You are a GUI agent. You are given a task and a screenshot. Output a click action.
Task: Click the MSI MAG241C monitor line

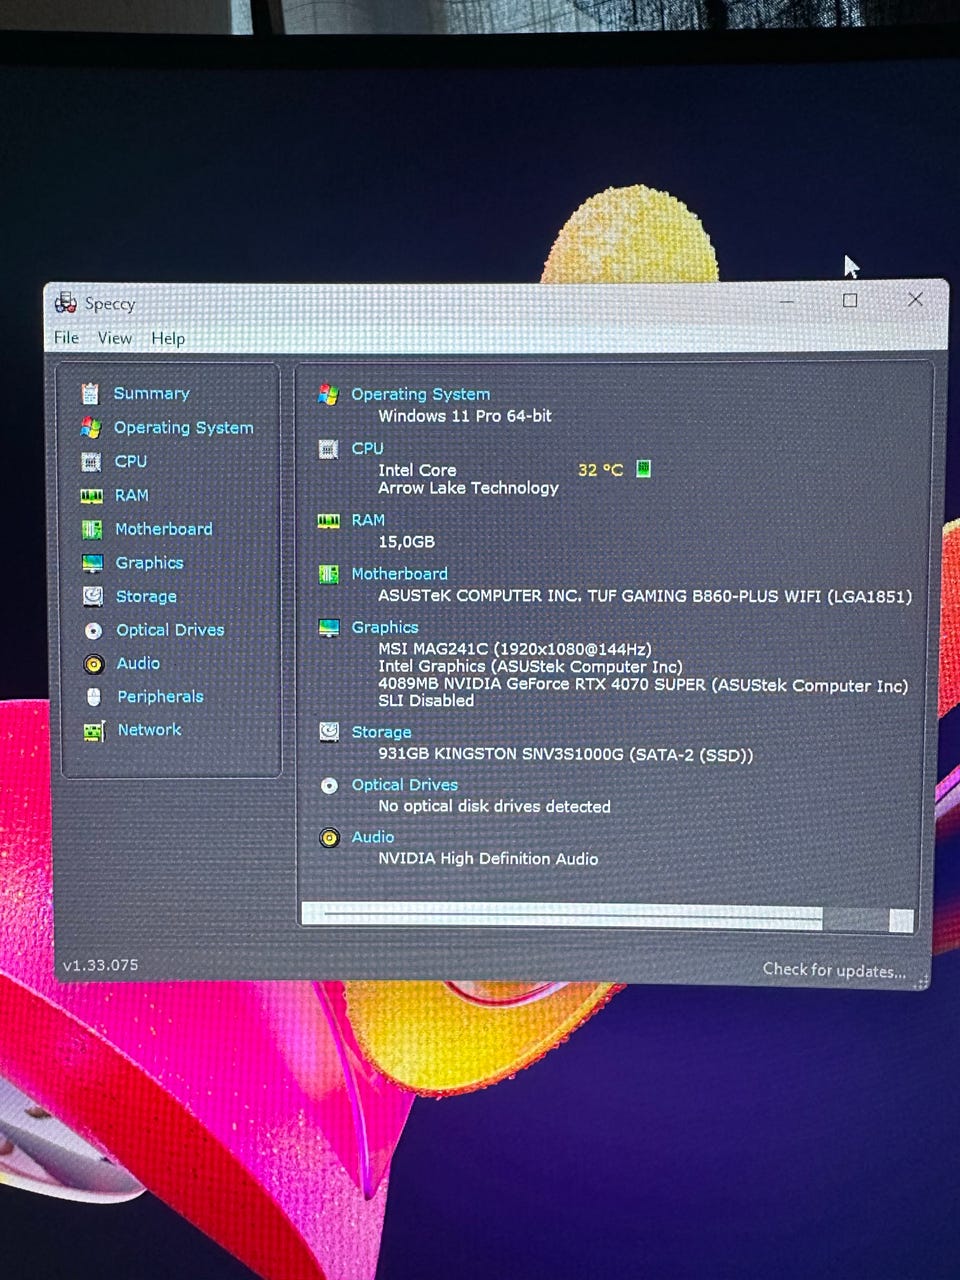(515, 649)
